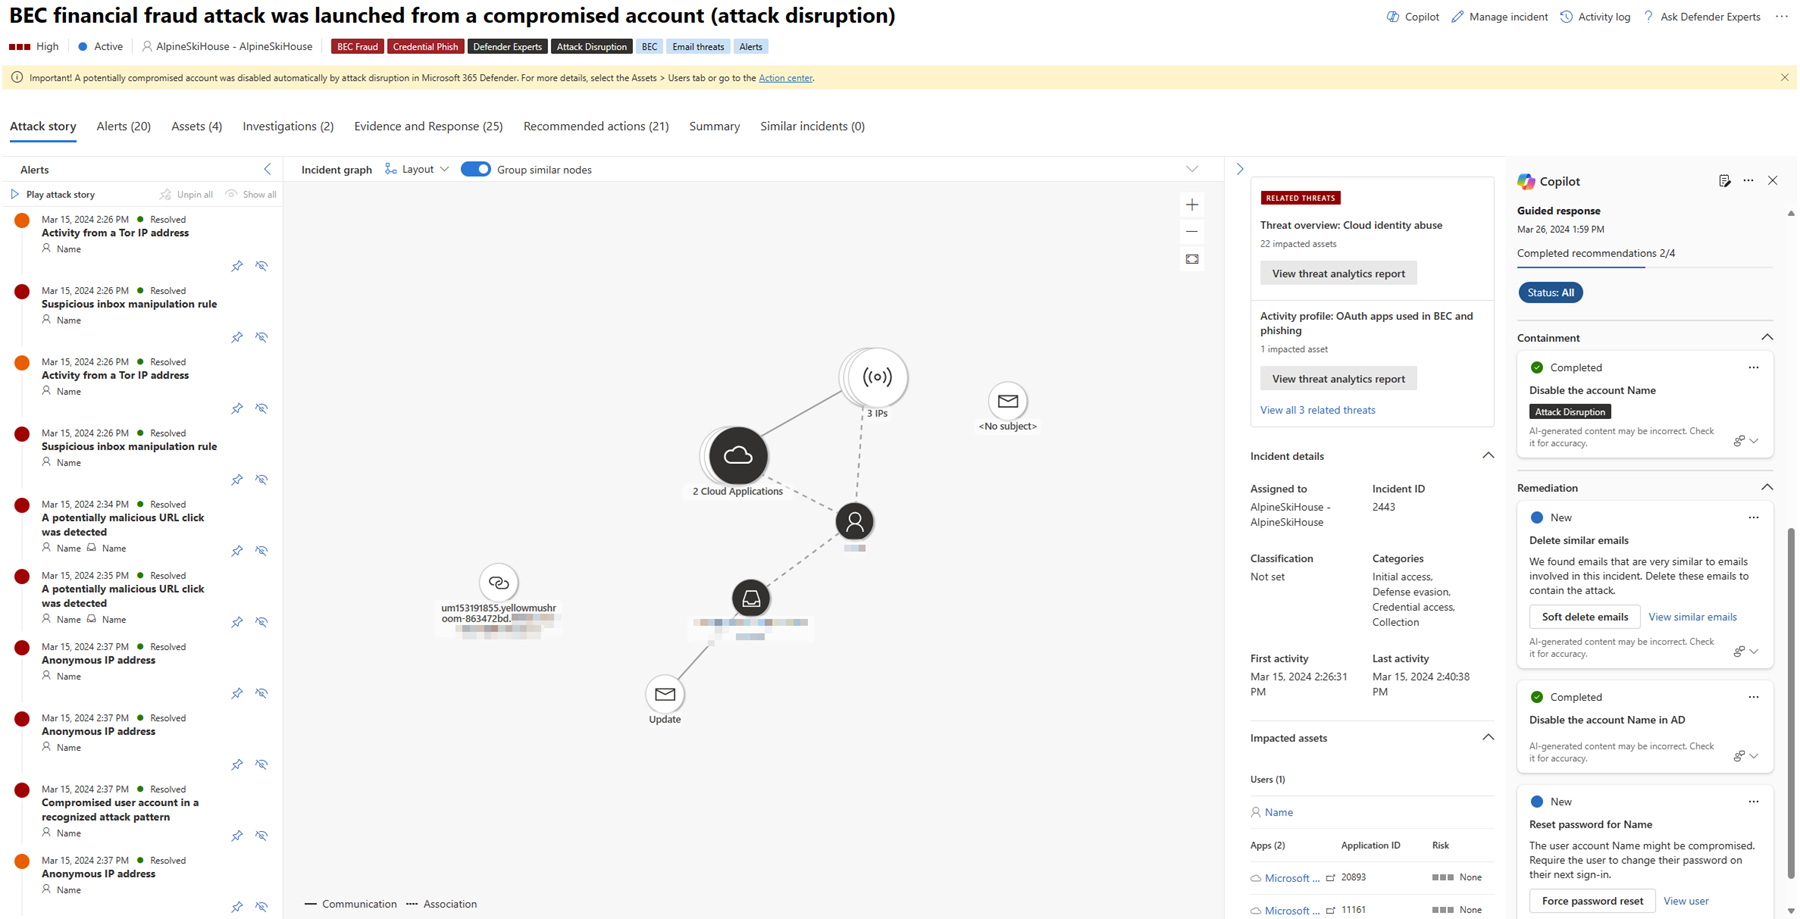Zoom in on the incident graph
1800x919 pixels.
point(1192,205)
